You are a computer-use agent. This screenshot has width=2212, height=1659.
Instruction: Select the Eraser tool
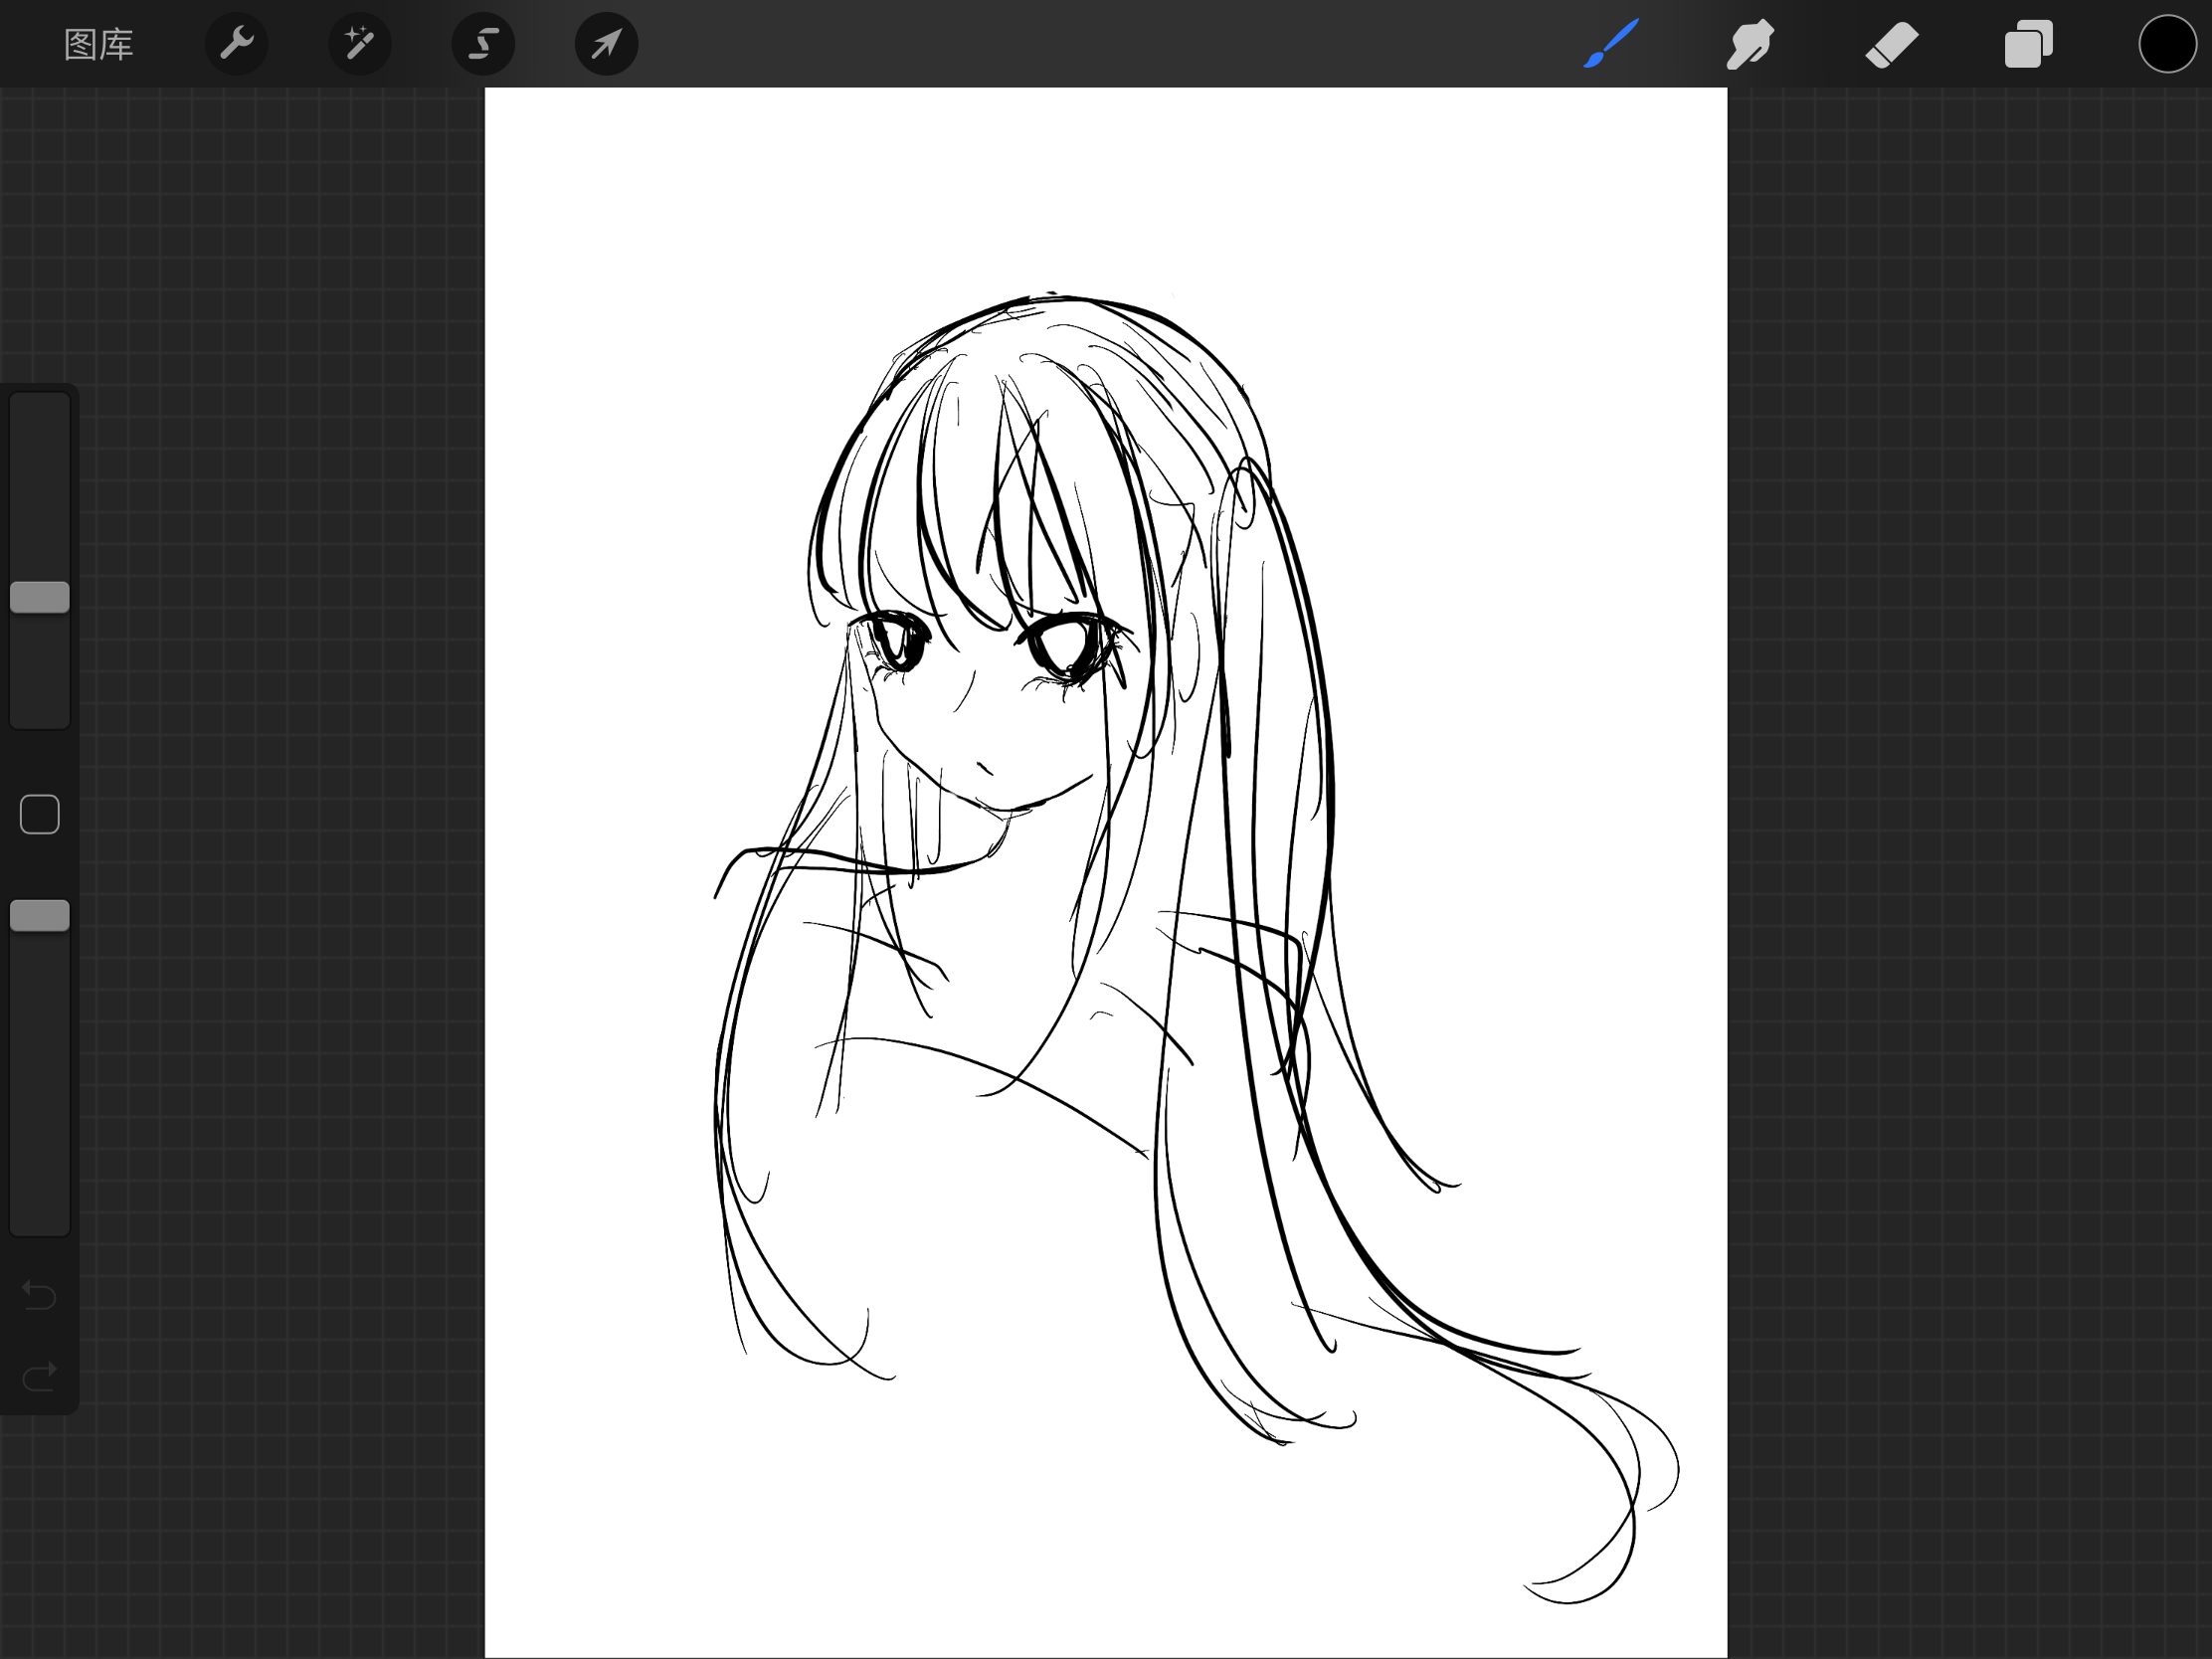coord(1890,44)
